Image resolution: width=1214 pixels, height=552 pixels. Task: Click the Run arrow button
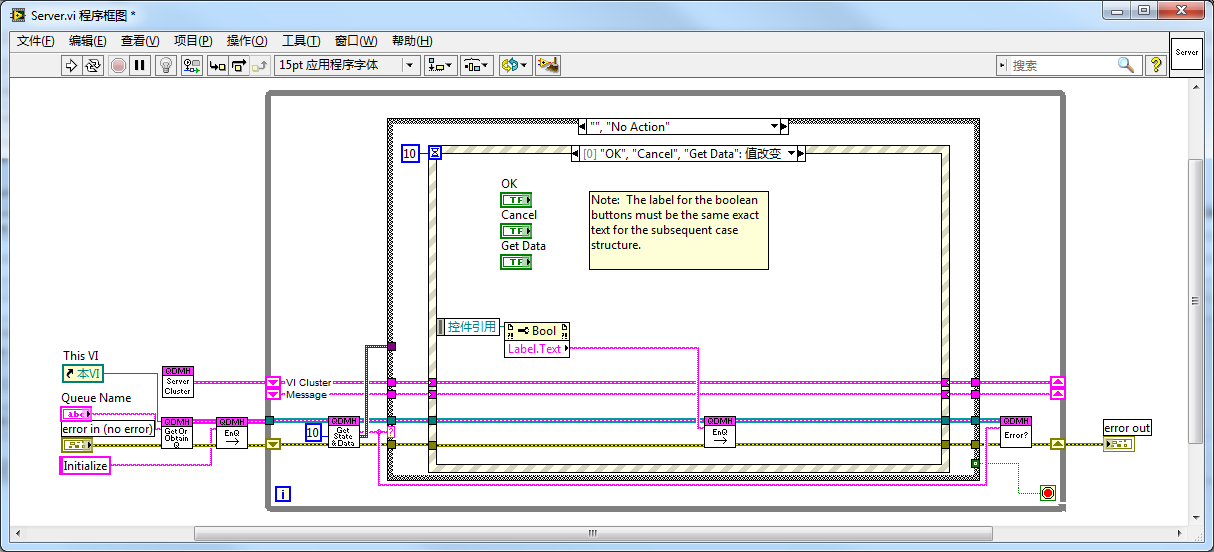click(71, 65)
